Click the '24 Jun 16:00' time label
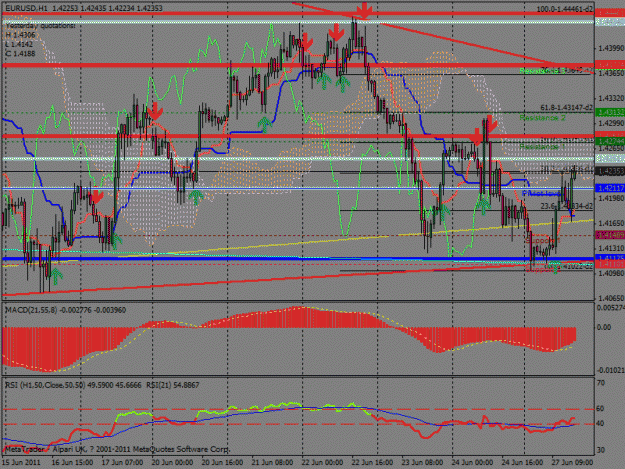The image size is (625, 469). [x=522, y=462]
